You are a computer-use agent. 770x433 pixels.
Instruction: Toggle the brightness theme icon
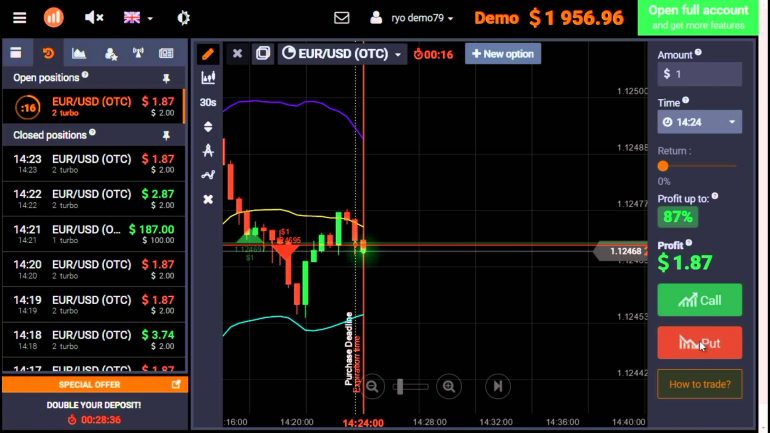click(x=183, y=18)
